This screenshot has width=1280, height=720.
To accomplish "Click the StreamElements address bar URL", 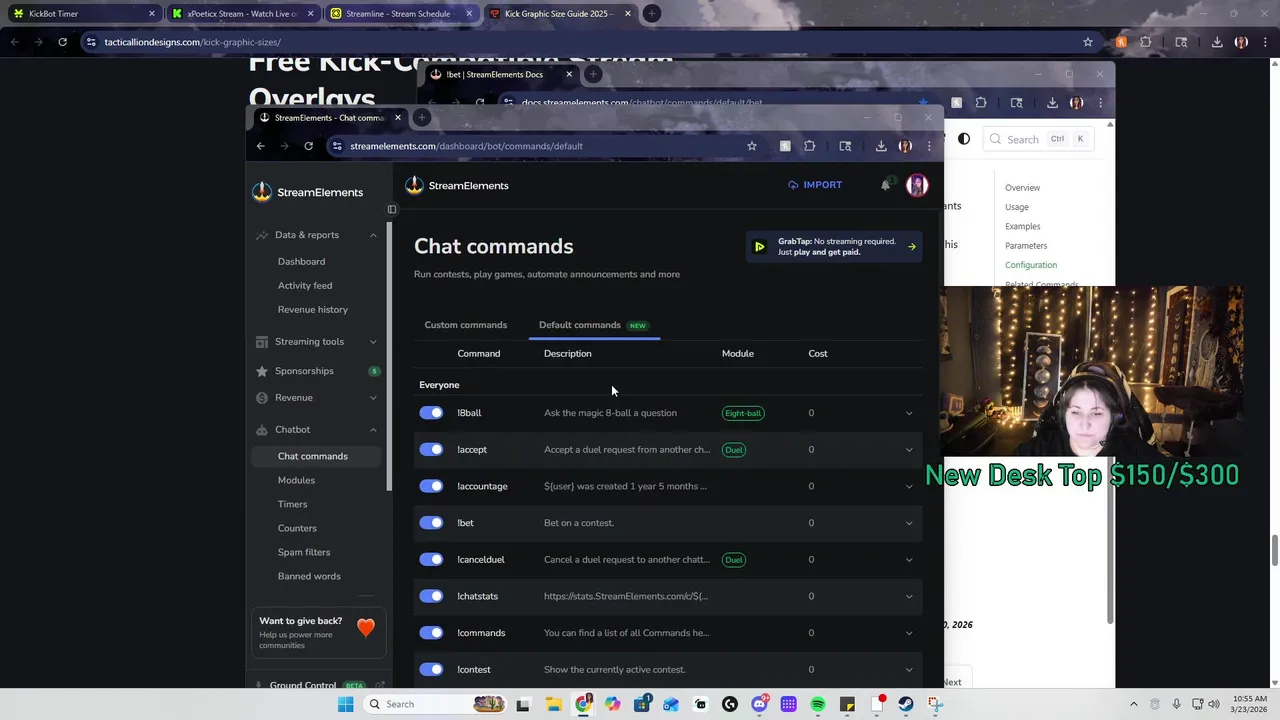I will tap(466, 146).
